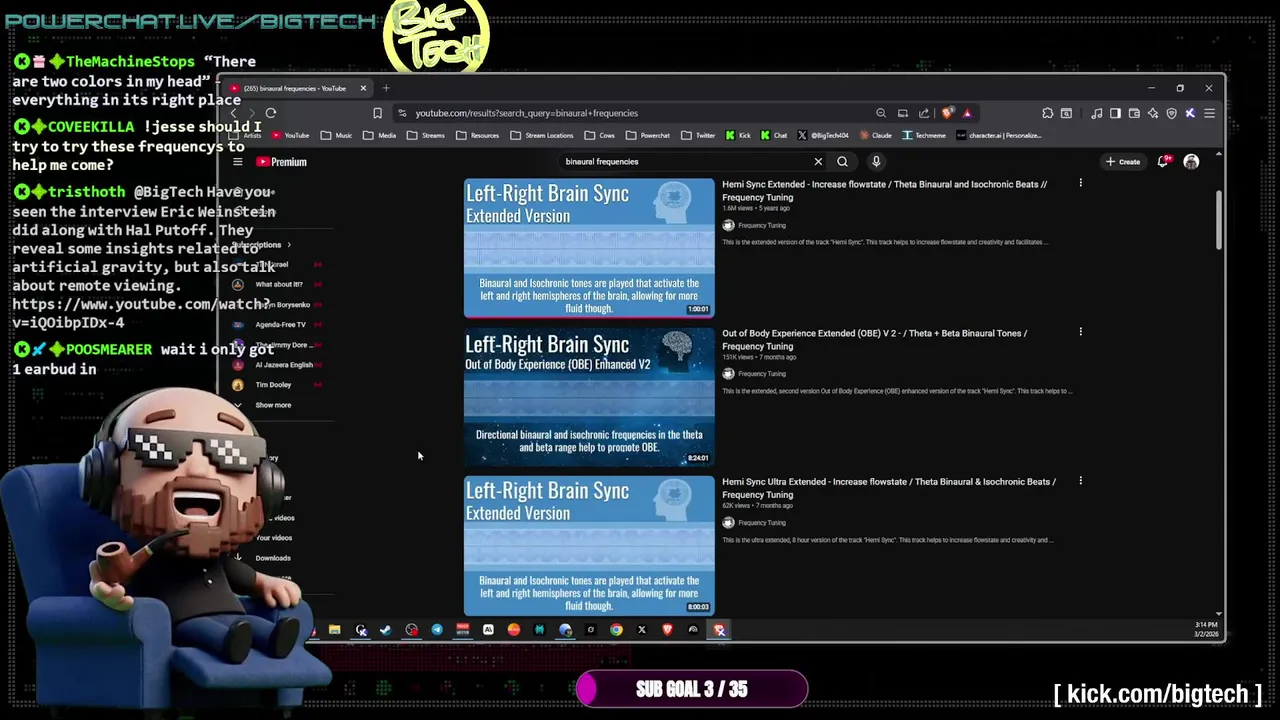Open the Claude bookmark
1280x720 pixels.
click(x=875, y=135)
